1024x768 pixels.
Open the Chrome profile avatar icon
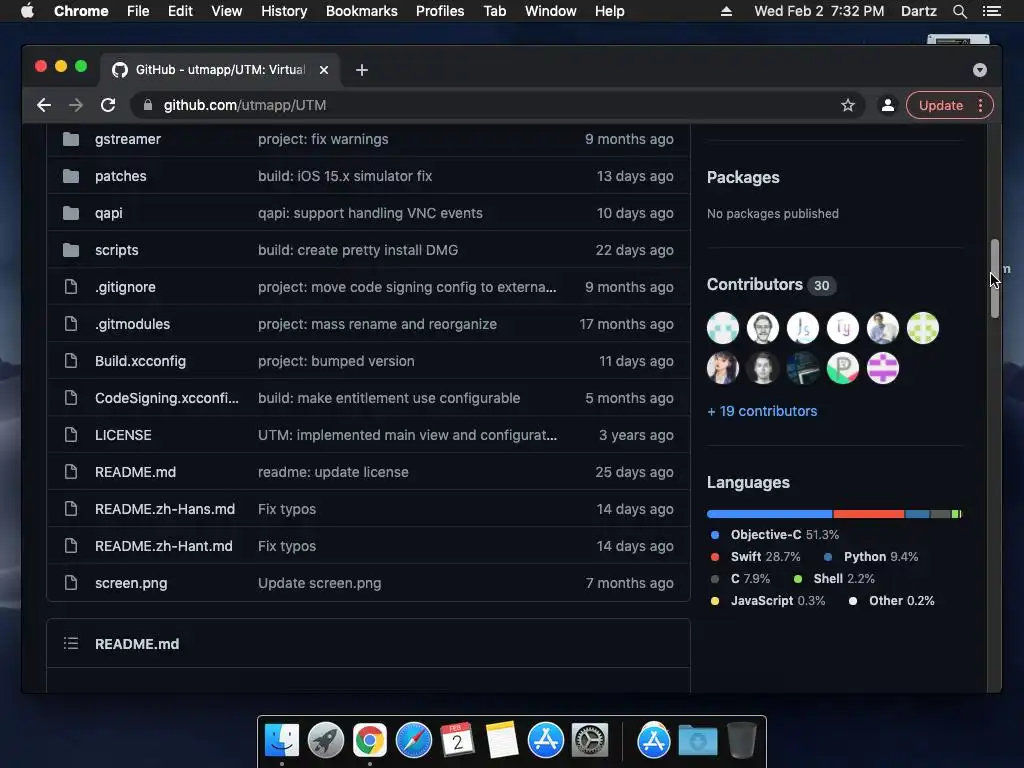click(888, 105)
